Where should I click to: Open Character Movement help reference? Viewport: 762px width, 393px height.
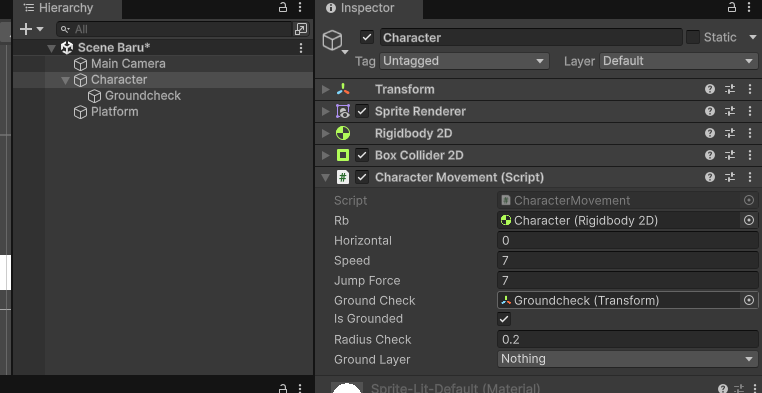[x=710, y=177]
